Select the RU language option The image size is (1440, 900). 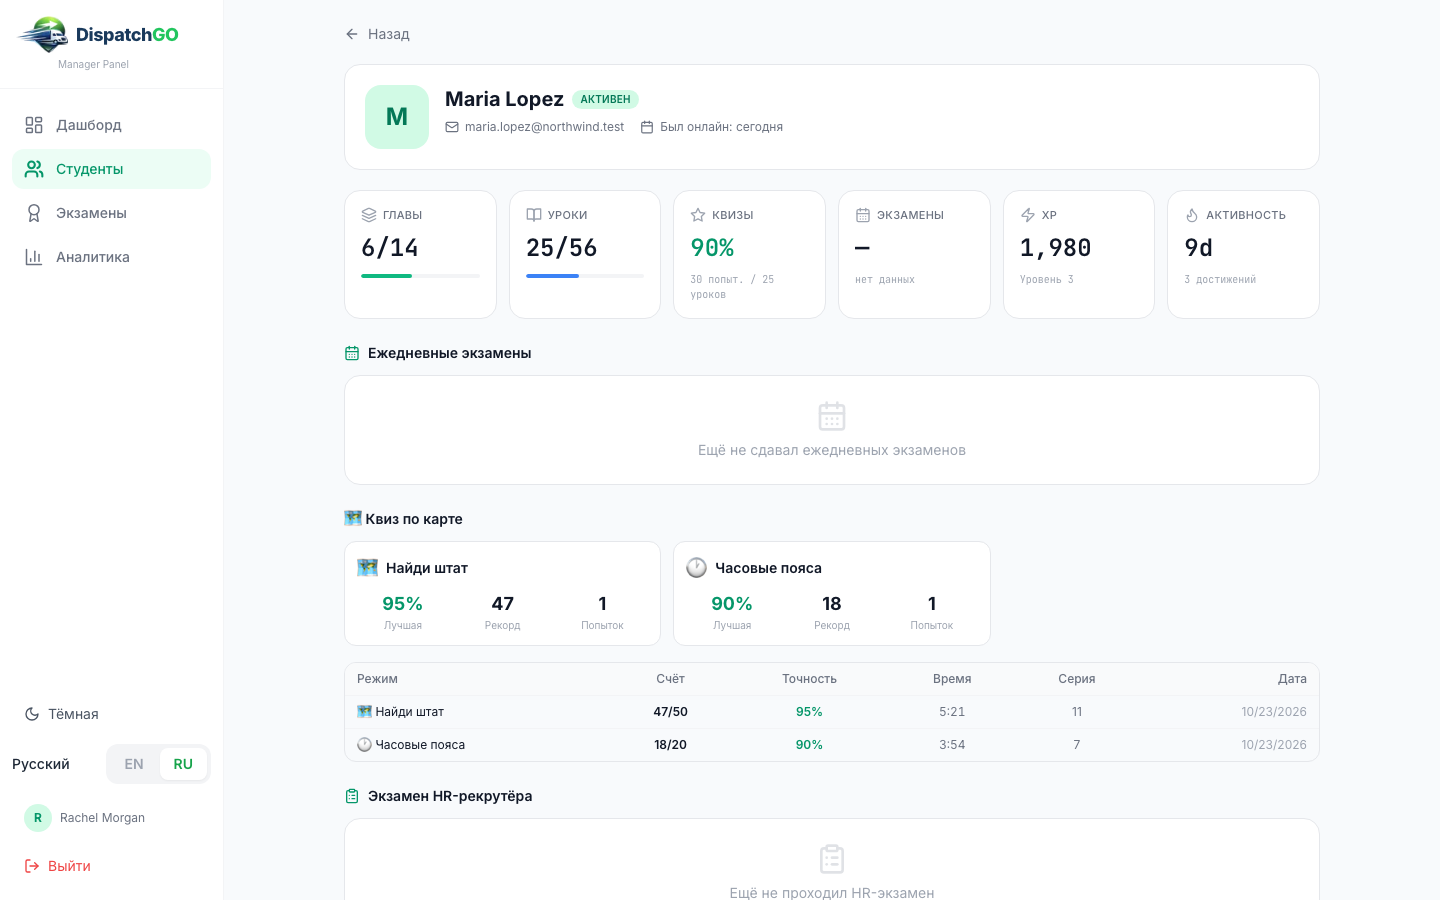183,764
